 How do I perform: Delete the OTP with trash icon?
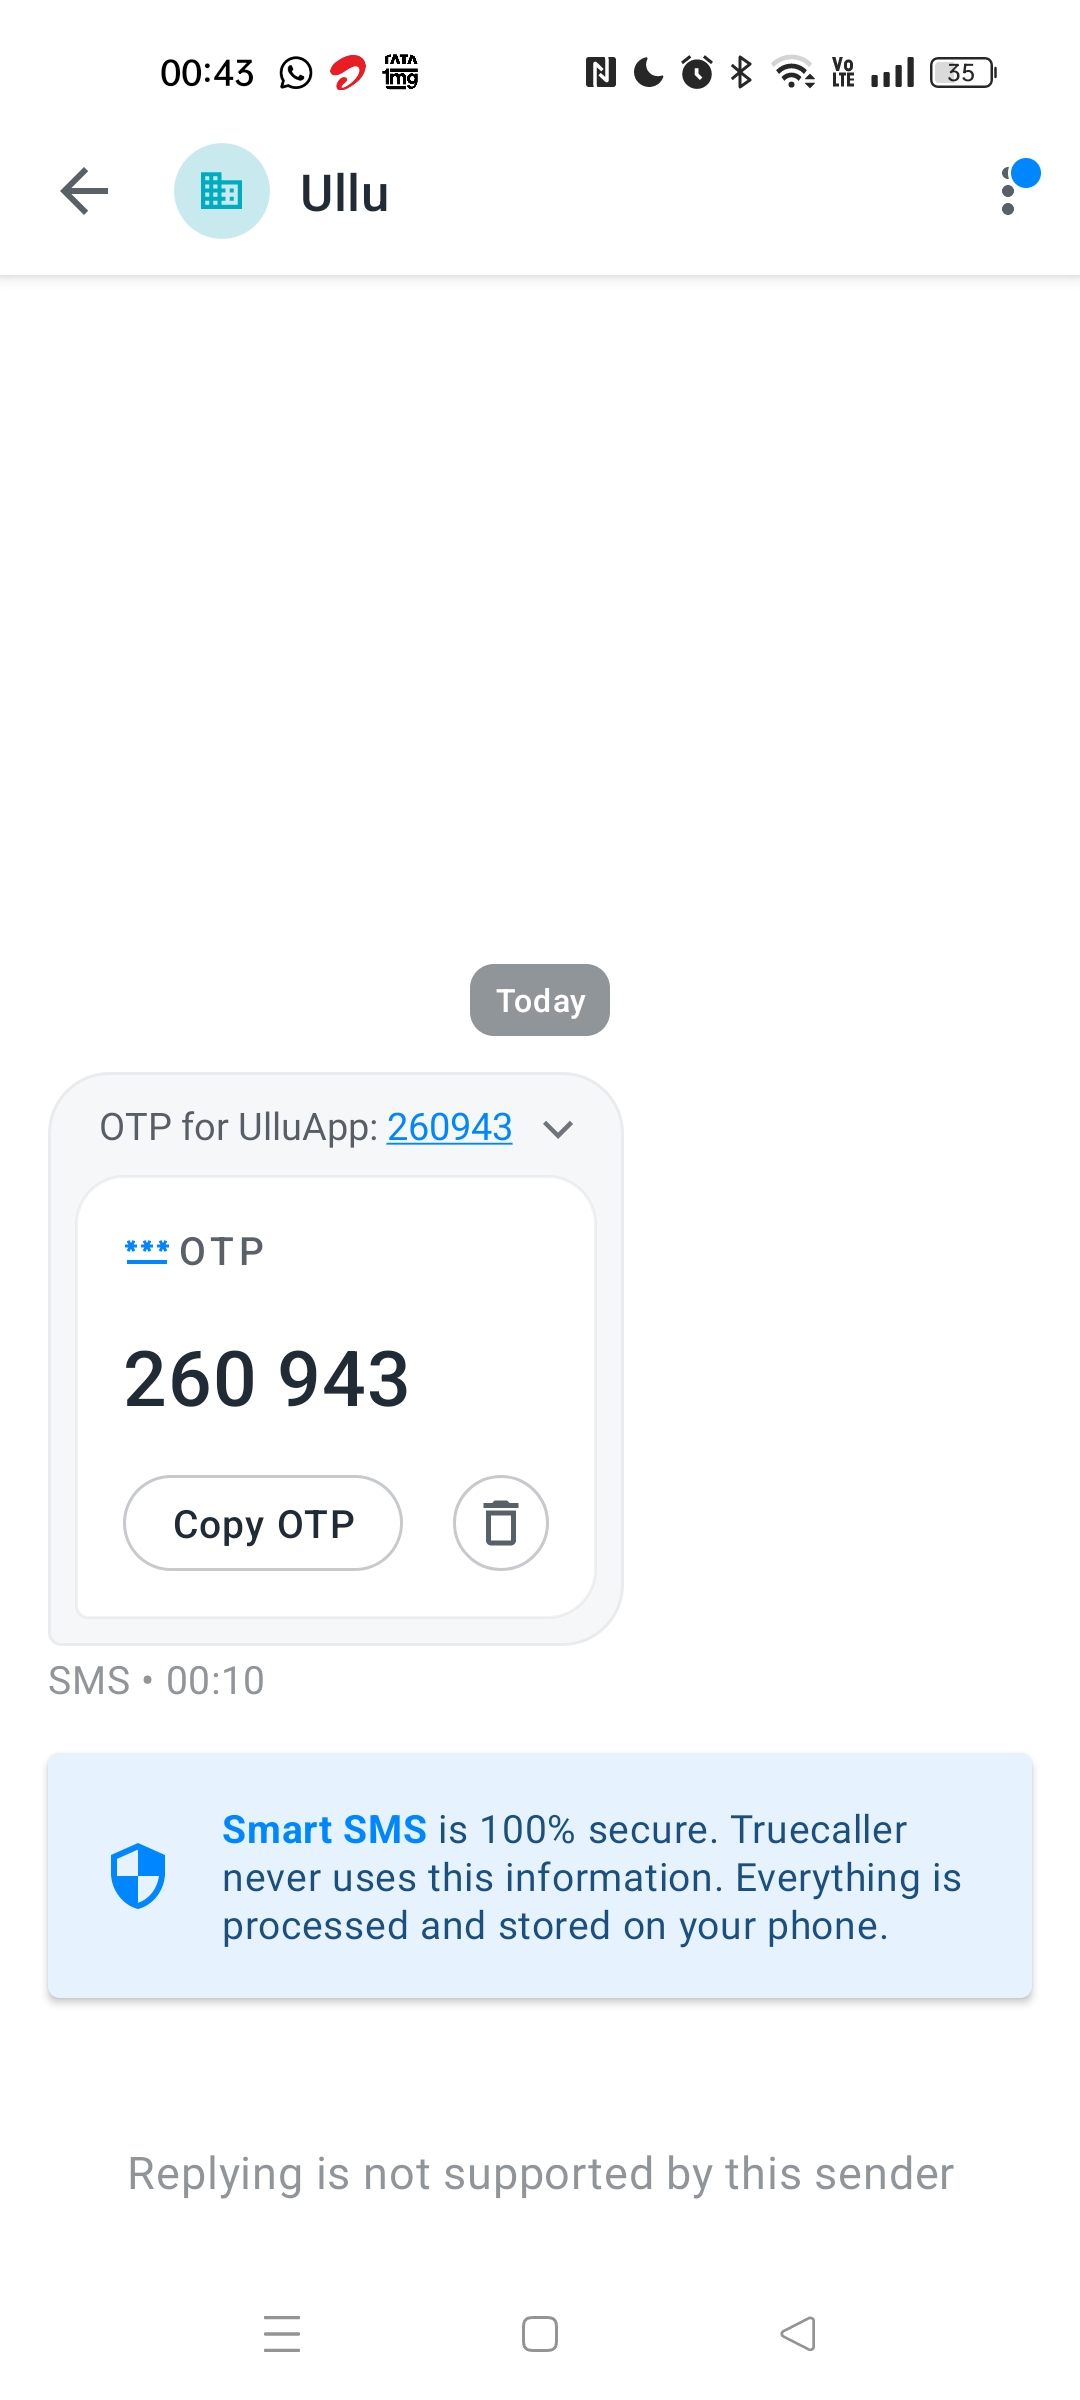tap(500, 1523)
